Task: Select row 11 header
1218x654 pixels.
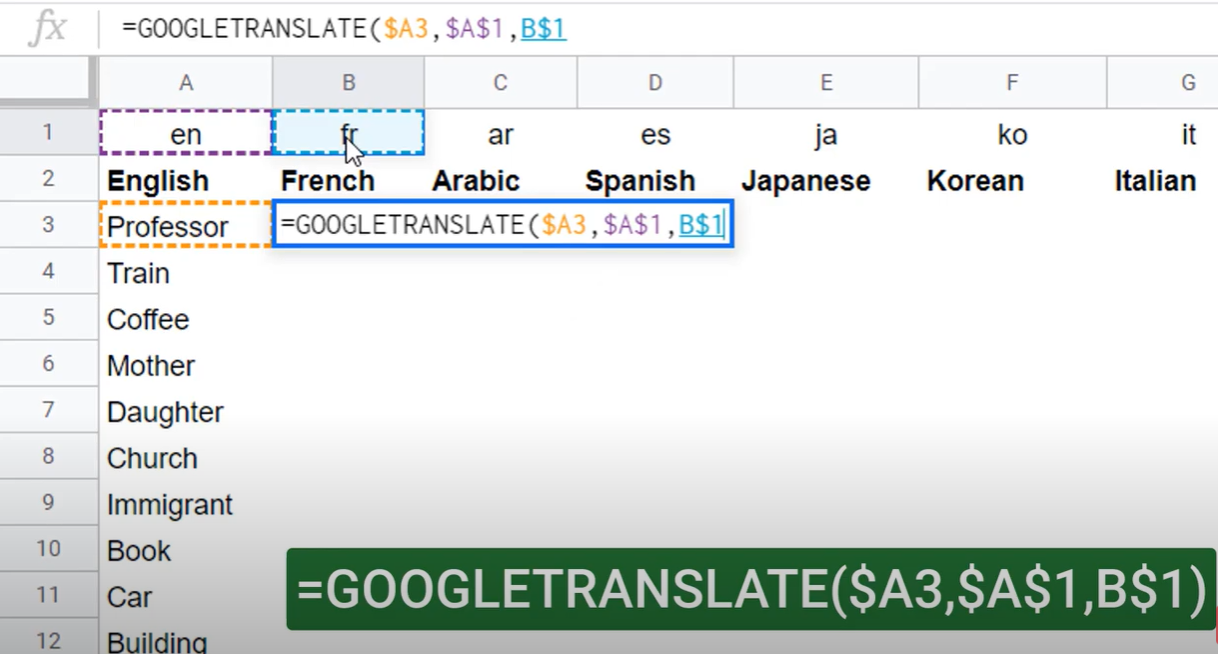Action: 48,594
